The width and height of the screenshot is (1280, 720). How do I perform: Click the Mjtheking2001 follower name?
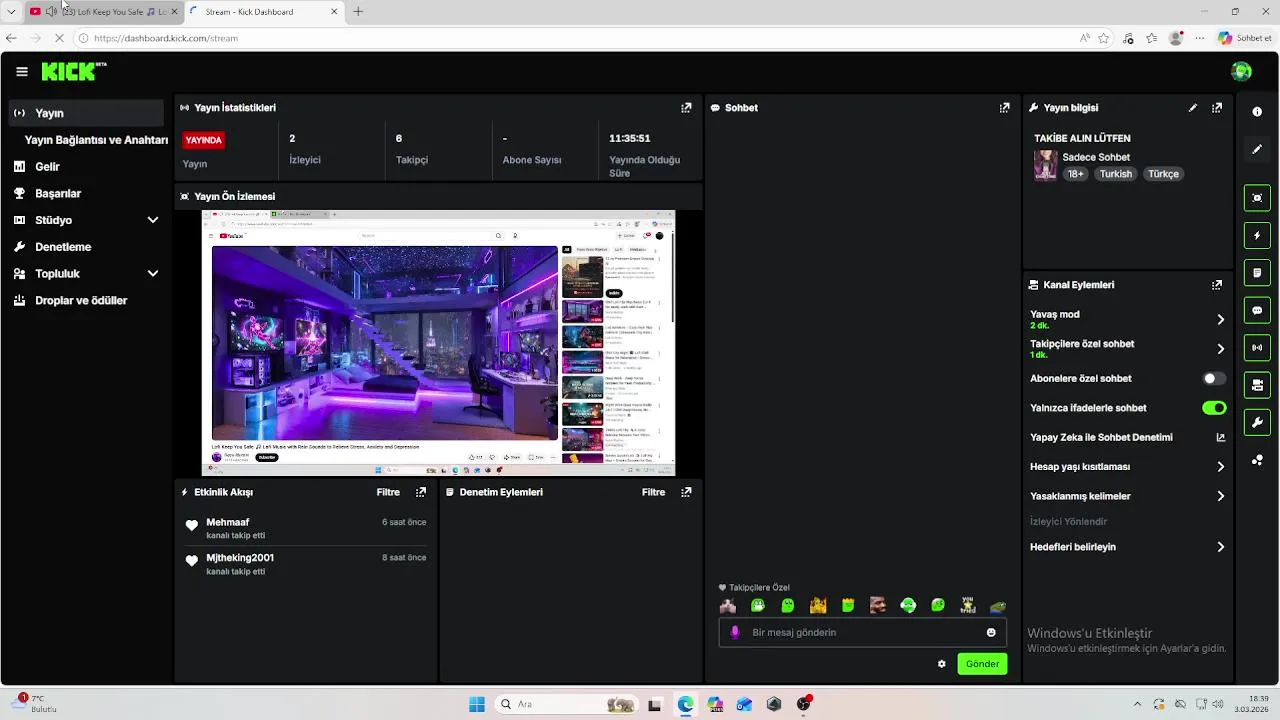(x=240, y=558)
